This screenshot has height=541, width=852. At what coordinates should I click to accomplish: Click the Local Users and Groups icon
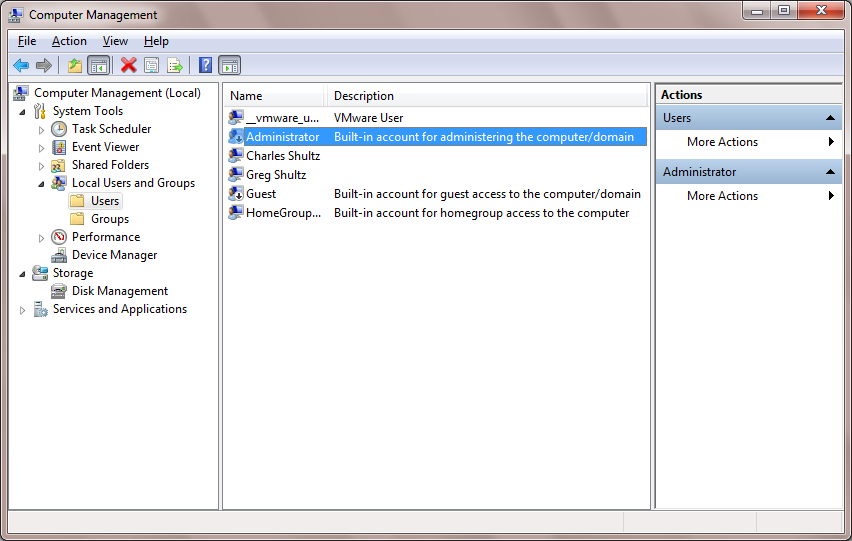click(x=59, y=183)
